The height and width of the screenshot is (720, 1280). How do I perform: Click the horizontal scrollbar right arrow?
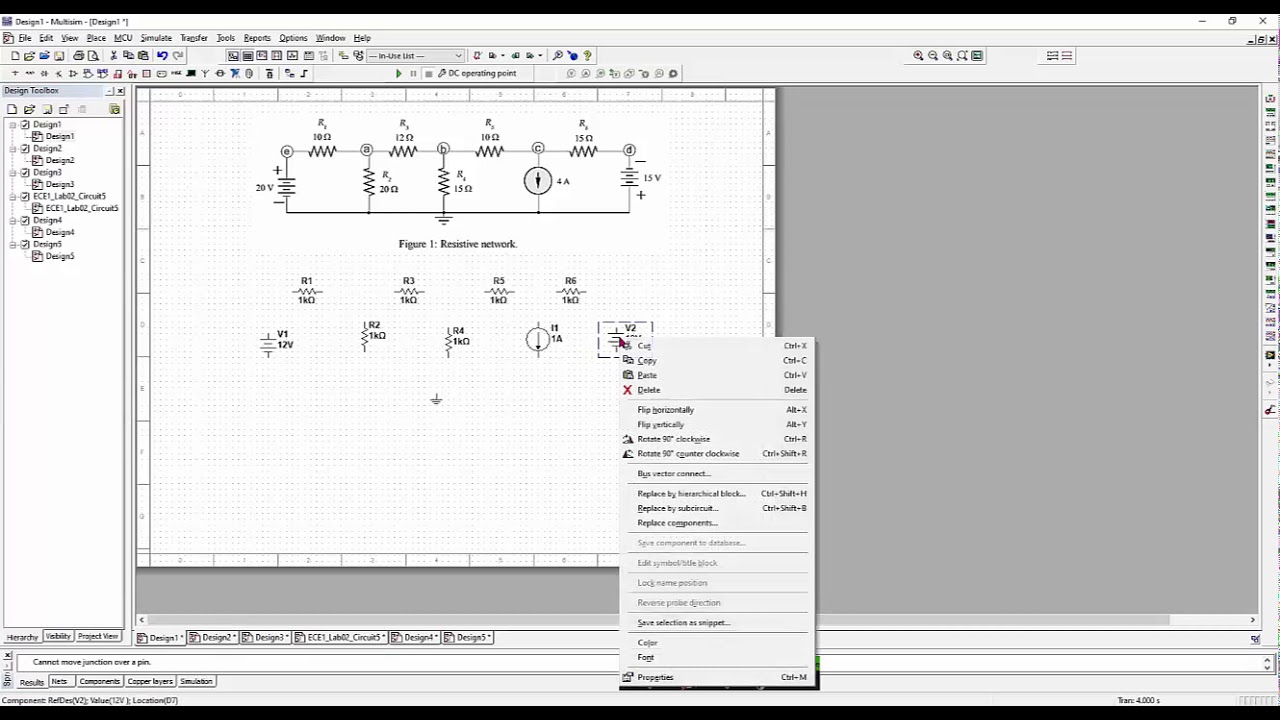pyautogui.click(x=1252, y=620)
